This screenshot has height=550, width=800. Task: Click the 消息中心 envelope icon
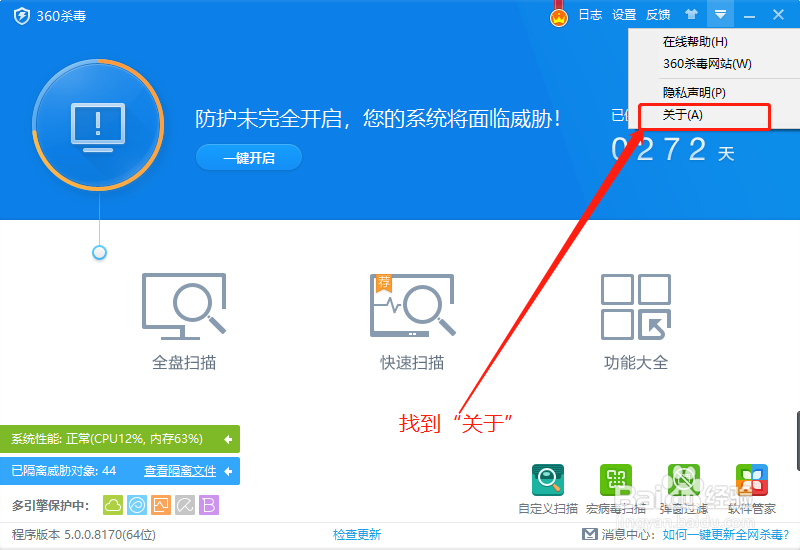[590, 534]
